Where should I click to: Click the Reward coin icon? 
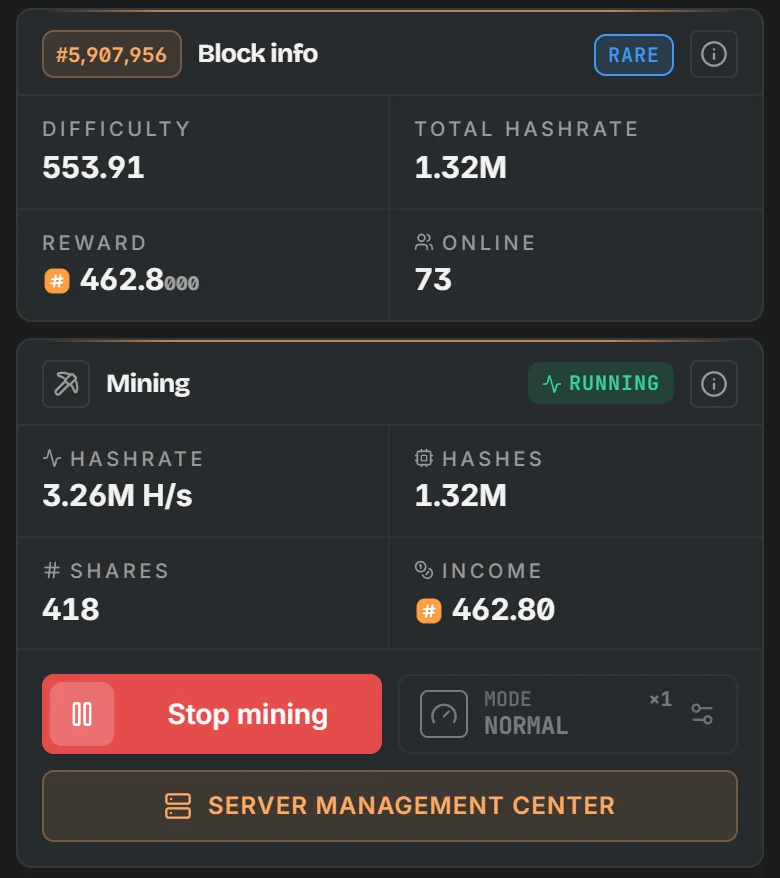57,281
